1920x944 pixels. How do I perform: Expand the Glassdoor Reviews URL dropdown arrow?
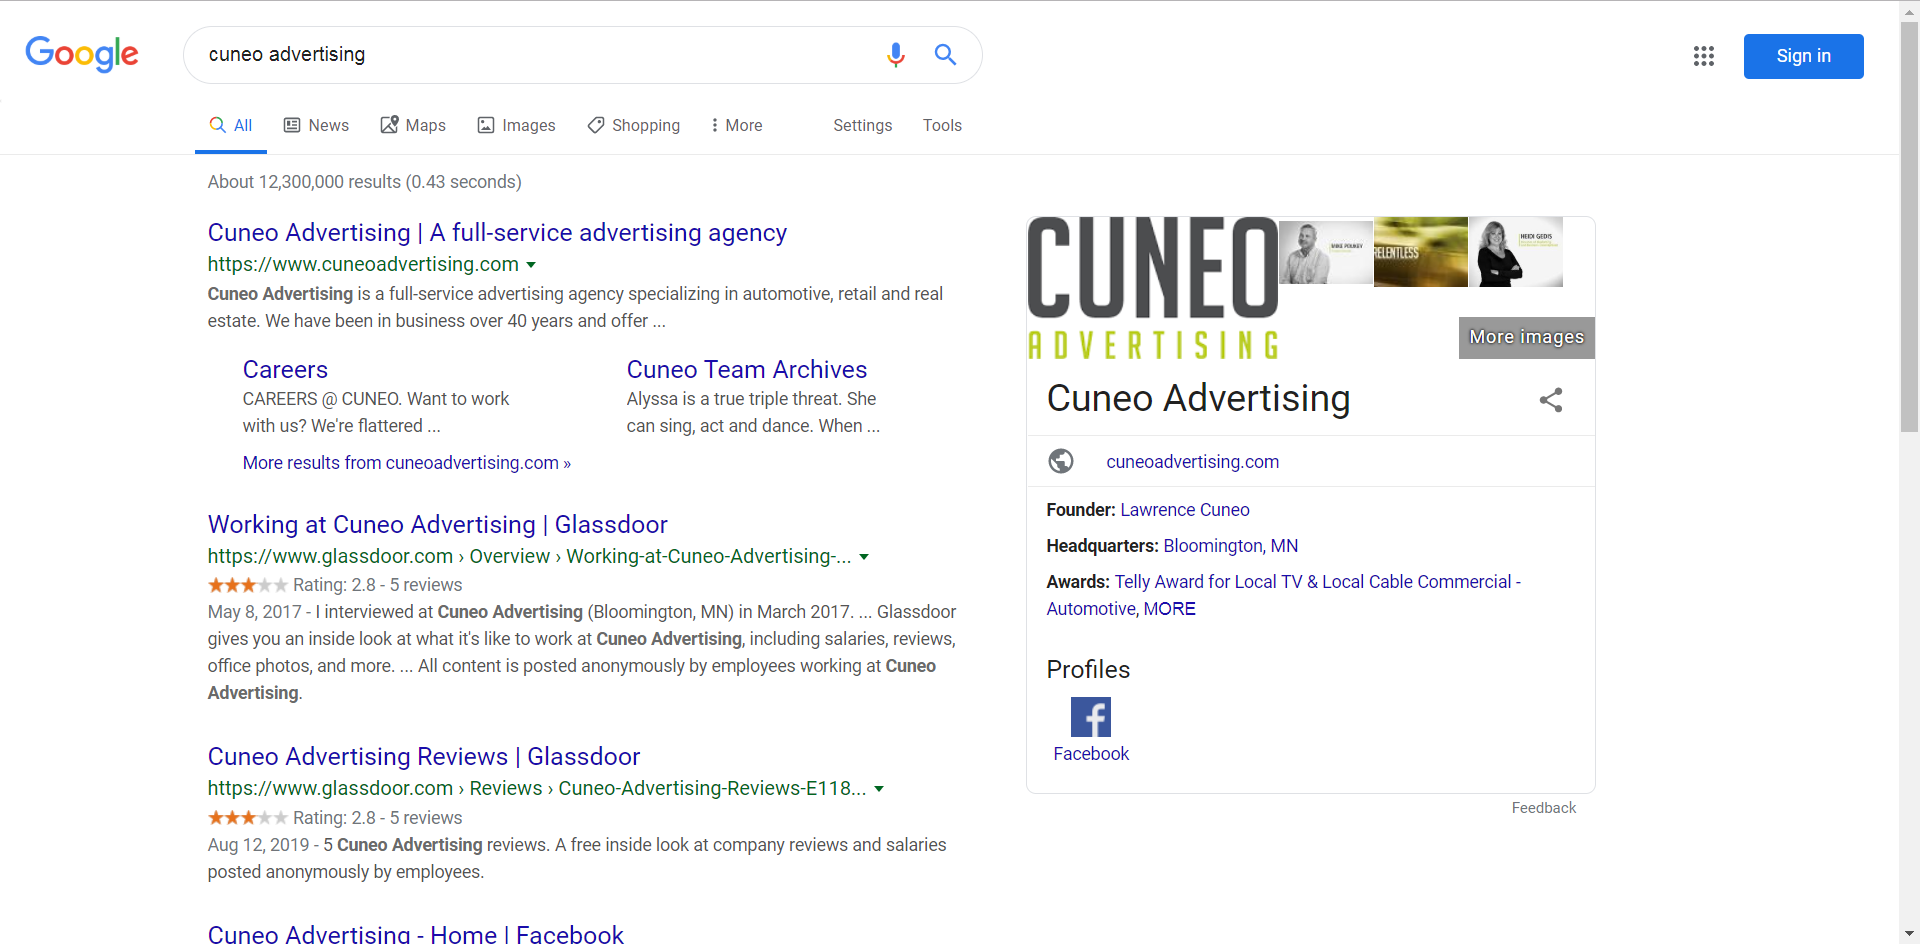(x=879, y=789)
